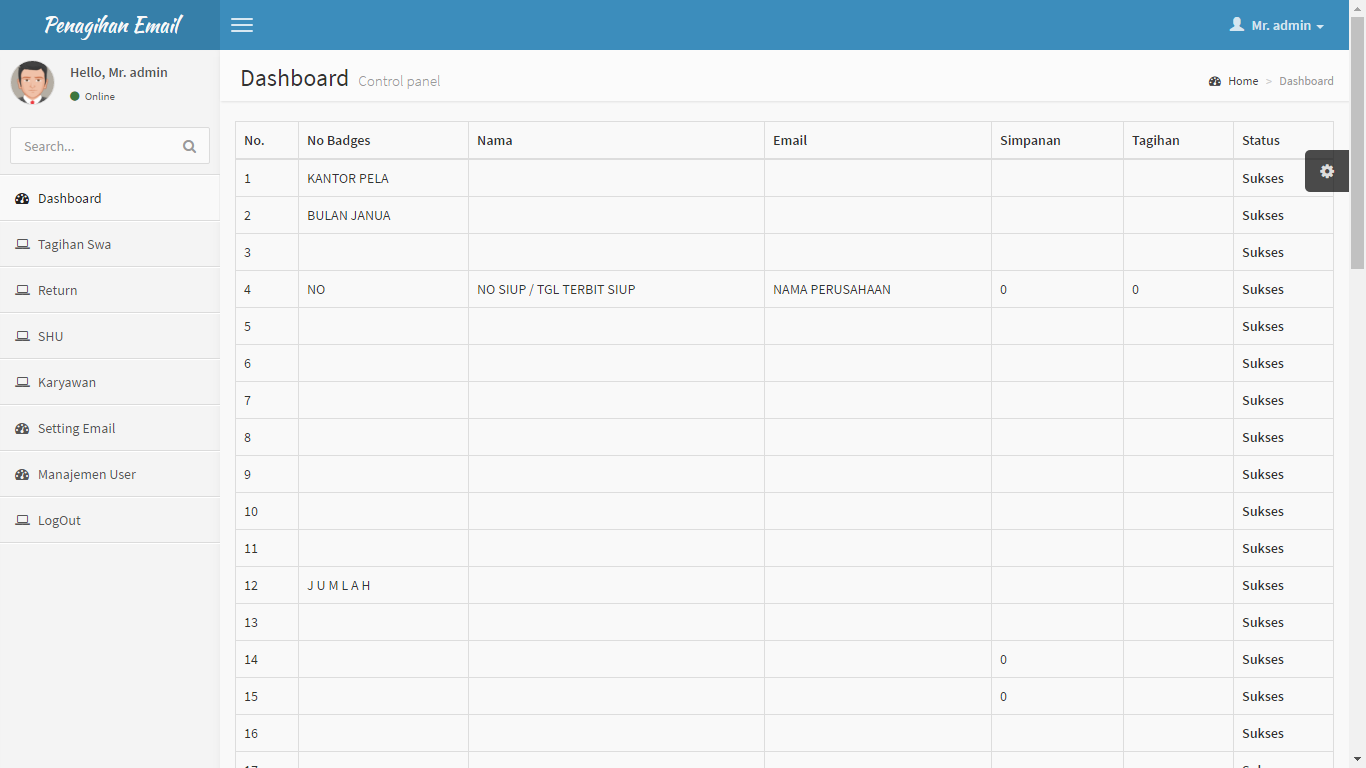Click the Home breadcrumb link
The image size is (1366, 768).
[x=1243, y=81]
